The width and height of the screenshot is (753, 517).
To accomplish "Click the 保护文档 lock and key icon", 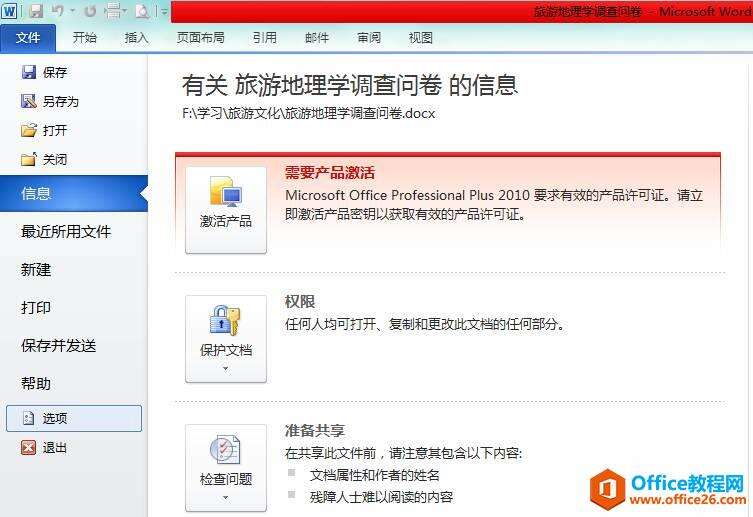I will pyautogui.click(x=225, y=321).
